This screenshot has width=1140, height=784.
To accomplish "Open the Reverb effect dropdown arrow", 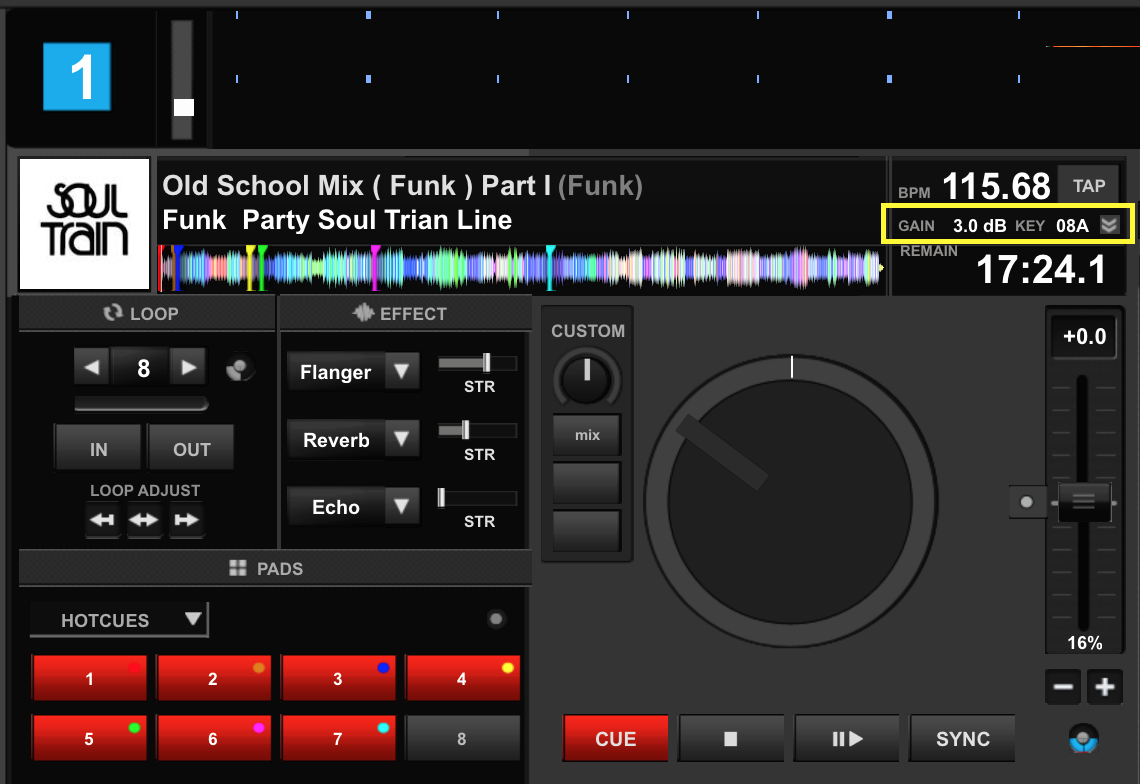I will tap(401, 439).
